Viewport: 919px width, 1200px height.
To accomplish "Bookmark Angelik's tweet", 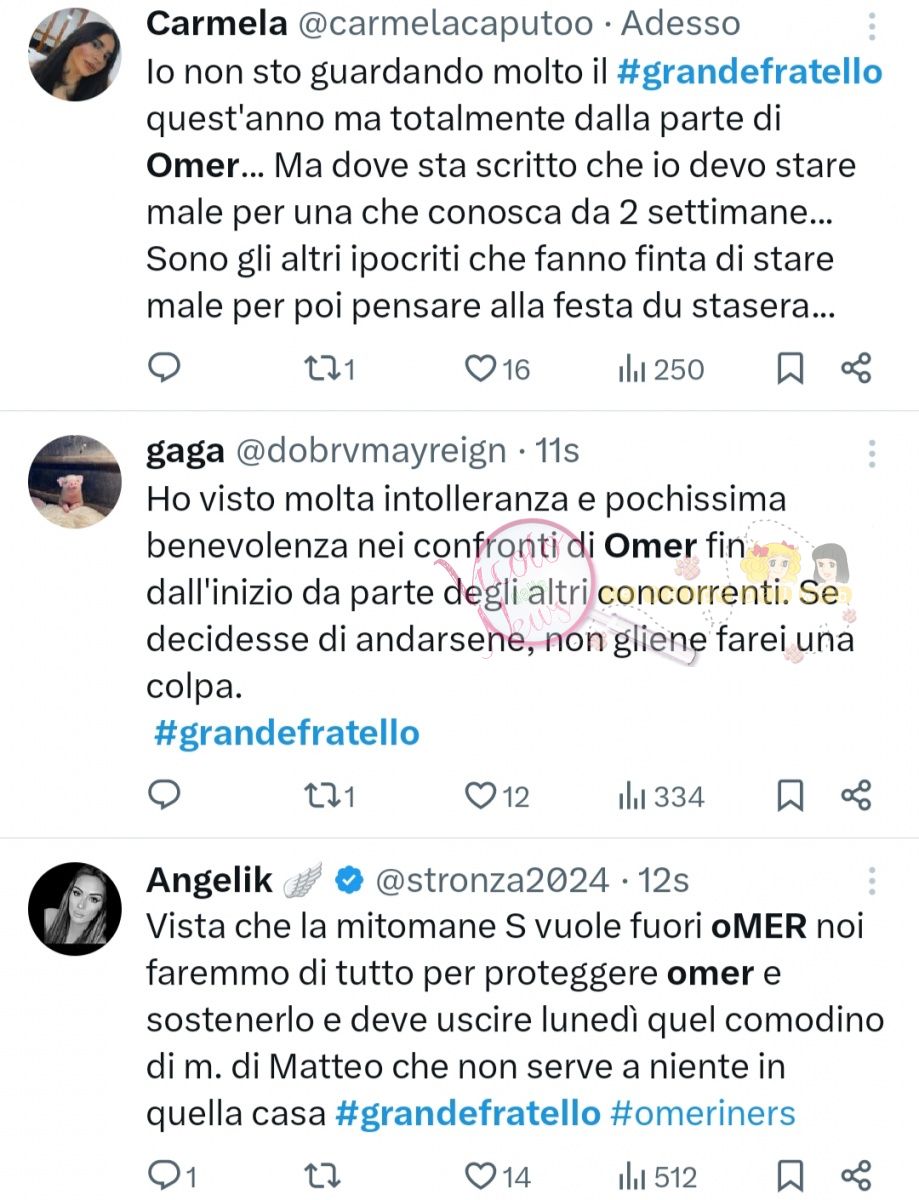I will click(x=790, y=1176).
